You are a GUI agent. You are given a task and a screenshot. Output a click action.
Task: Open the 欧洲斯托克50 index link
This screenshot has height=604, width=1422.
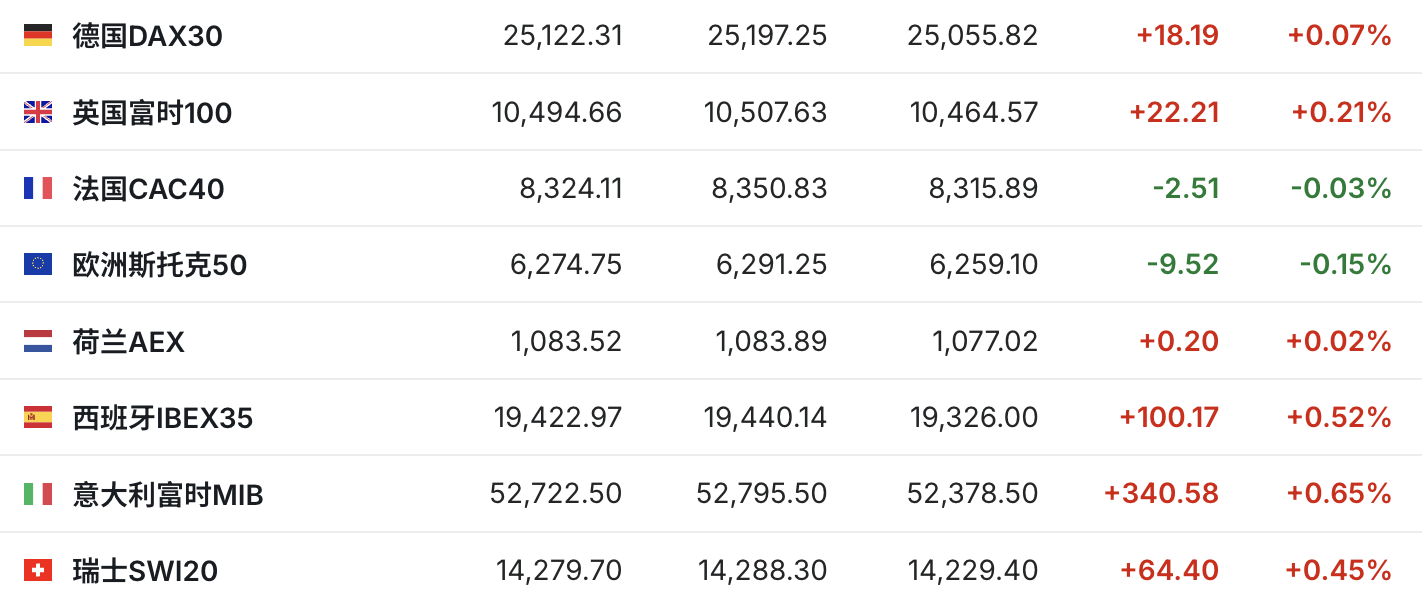point(159,265)
